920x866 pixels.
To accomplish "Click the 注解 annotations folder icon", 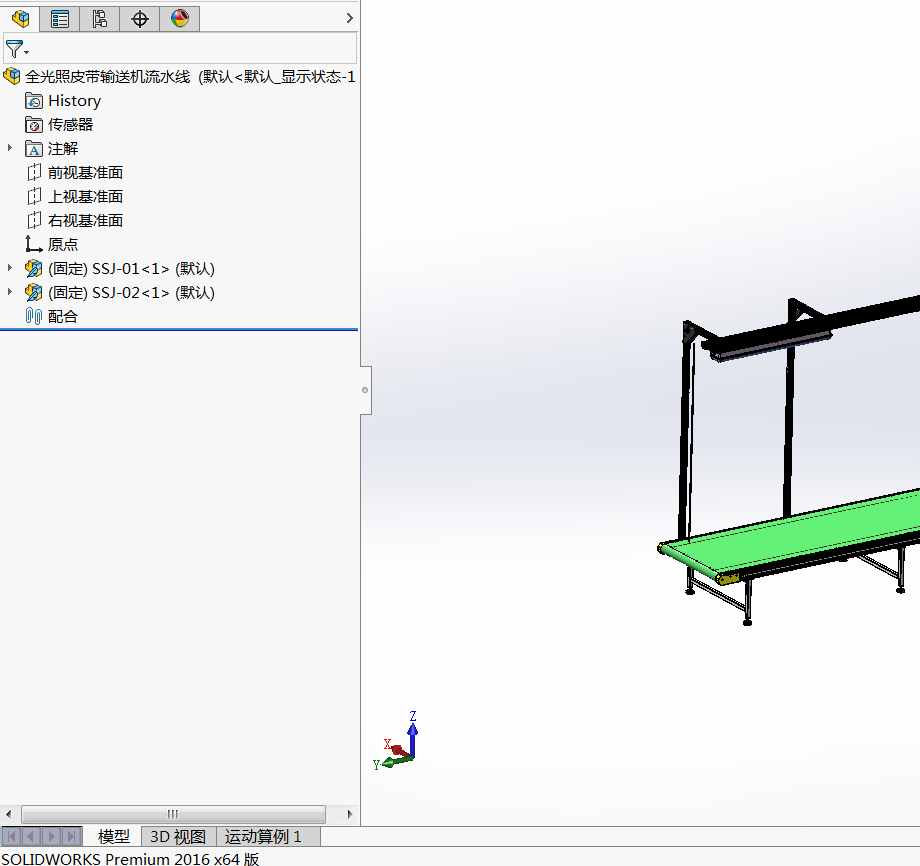I will click(34, 149).
